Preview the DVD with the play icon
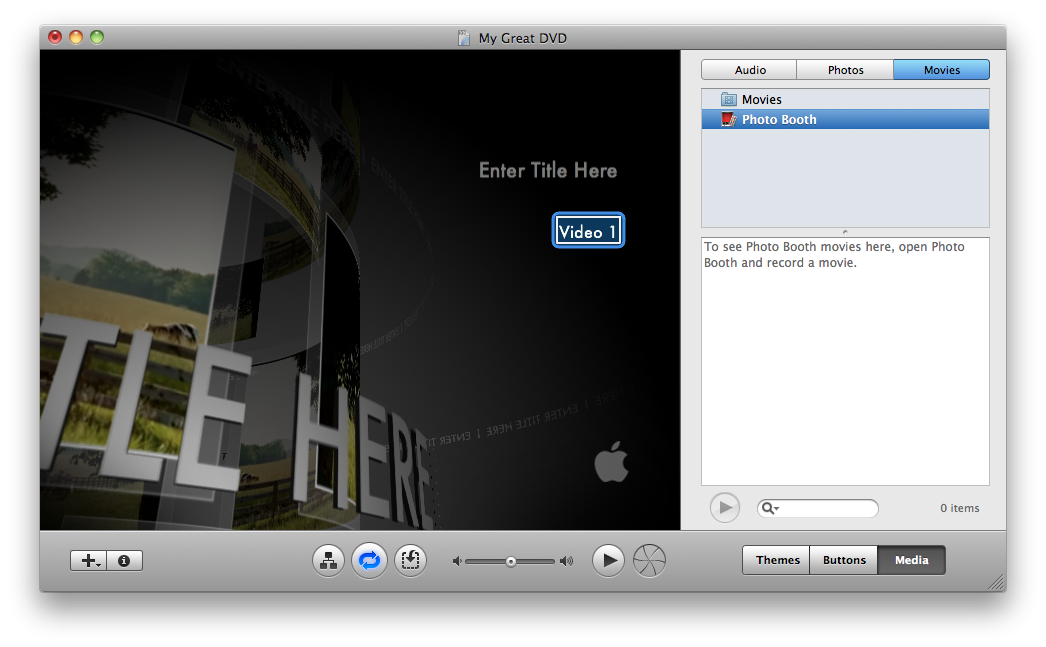This screenshot has height=647, width=1046. [608, 560]
